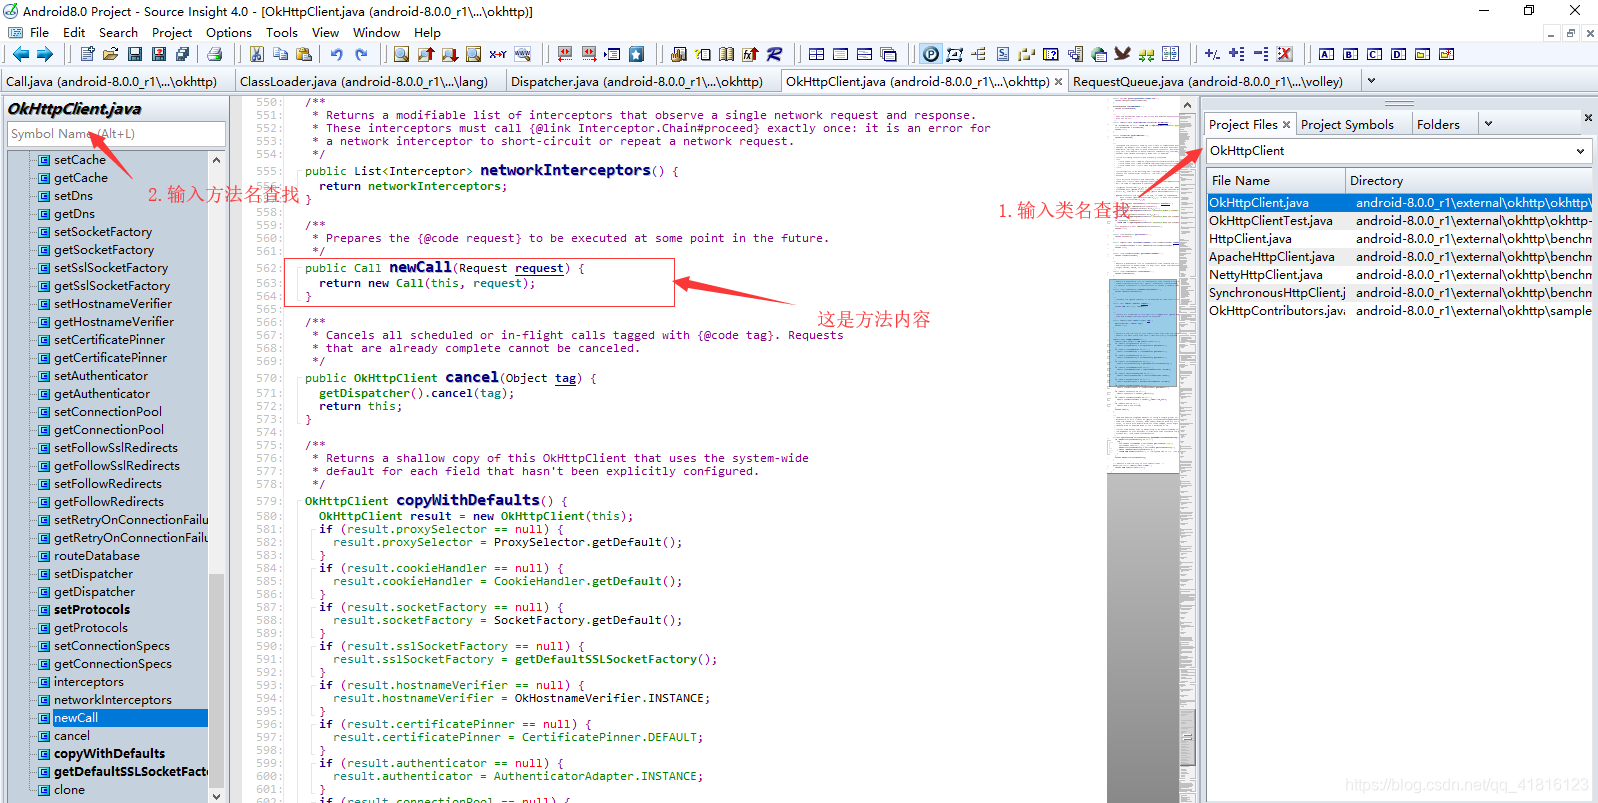Open a file with the folder icon
This screenshot has height=803, width=1598.
pos(111,54)
